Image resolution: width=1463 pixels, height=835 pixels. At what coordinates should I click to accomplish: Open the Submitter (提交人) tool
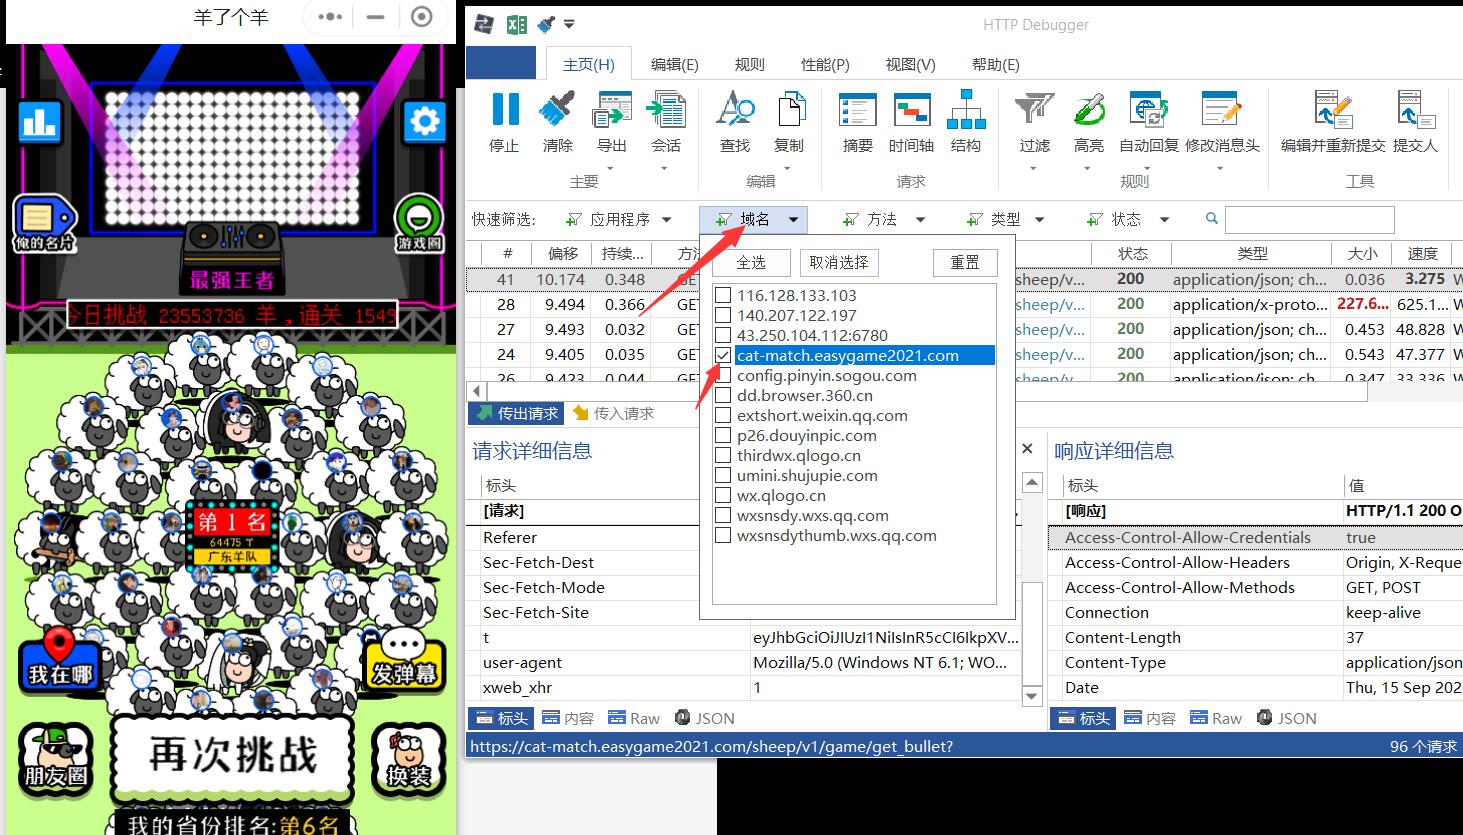pyautogui.click(x=1415, y=110)
